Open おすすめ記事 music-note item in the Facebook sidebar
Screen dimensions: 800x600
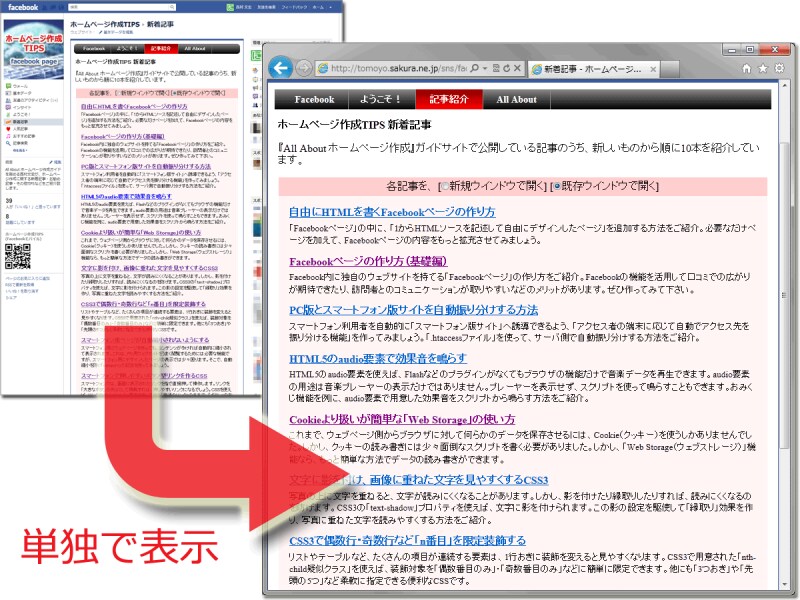[20, 136]
